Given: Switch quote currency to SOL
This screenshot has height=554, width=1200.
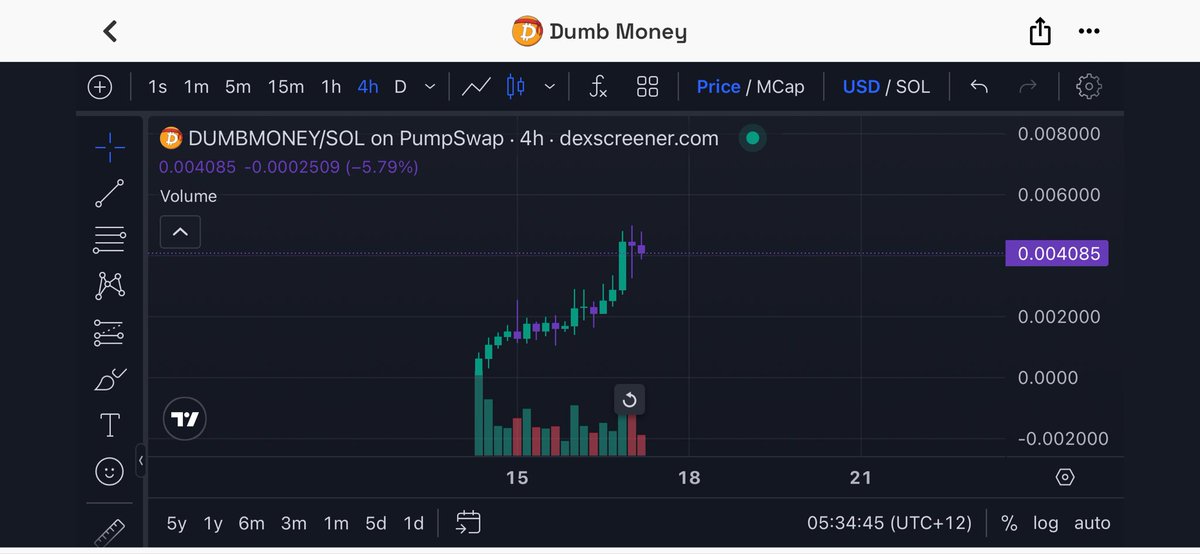Looking at the screenshot, I should [x=912, y=87].
